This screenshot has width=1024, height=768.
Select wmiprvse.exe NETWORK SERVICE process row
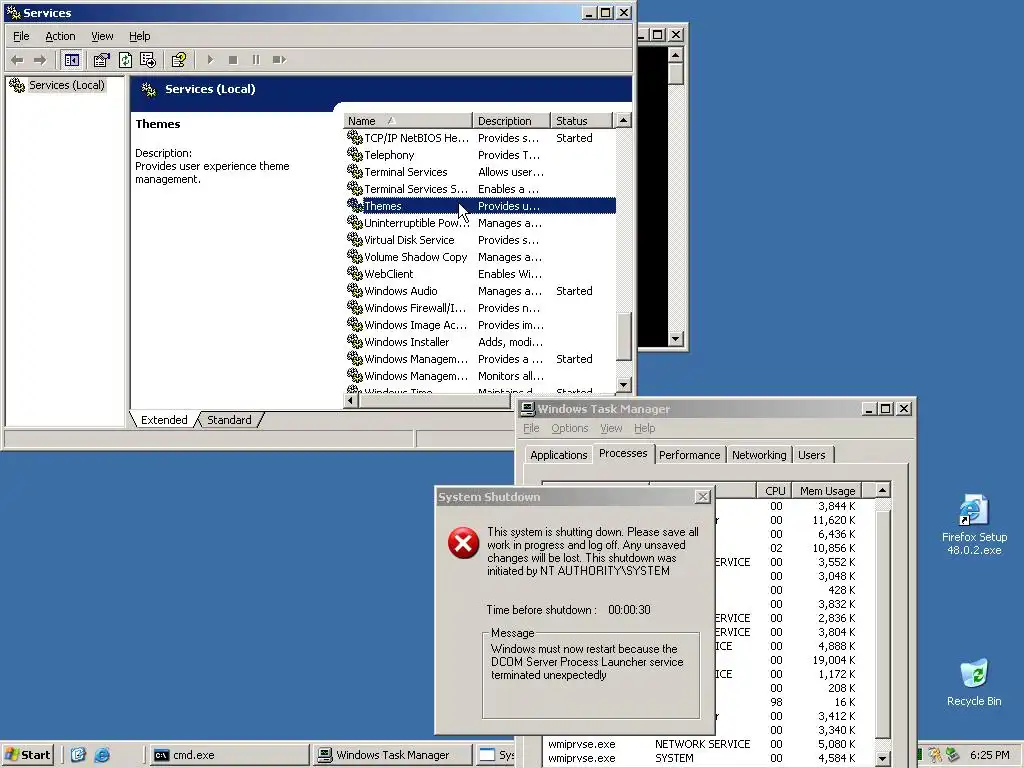point(708,744)
